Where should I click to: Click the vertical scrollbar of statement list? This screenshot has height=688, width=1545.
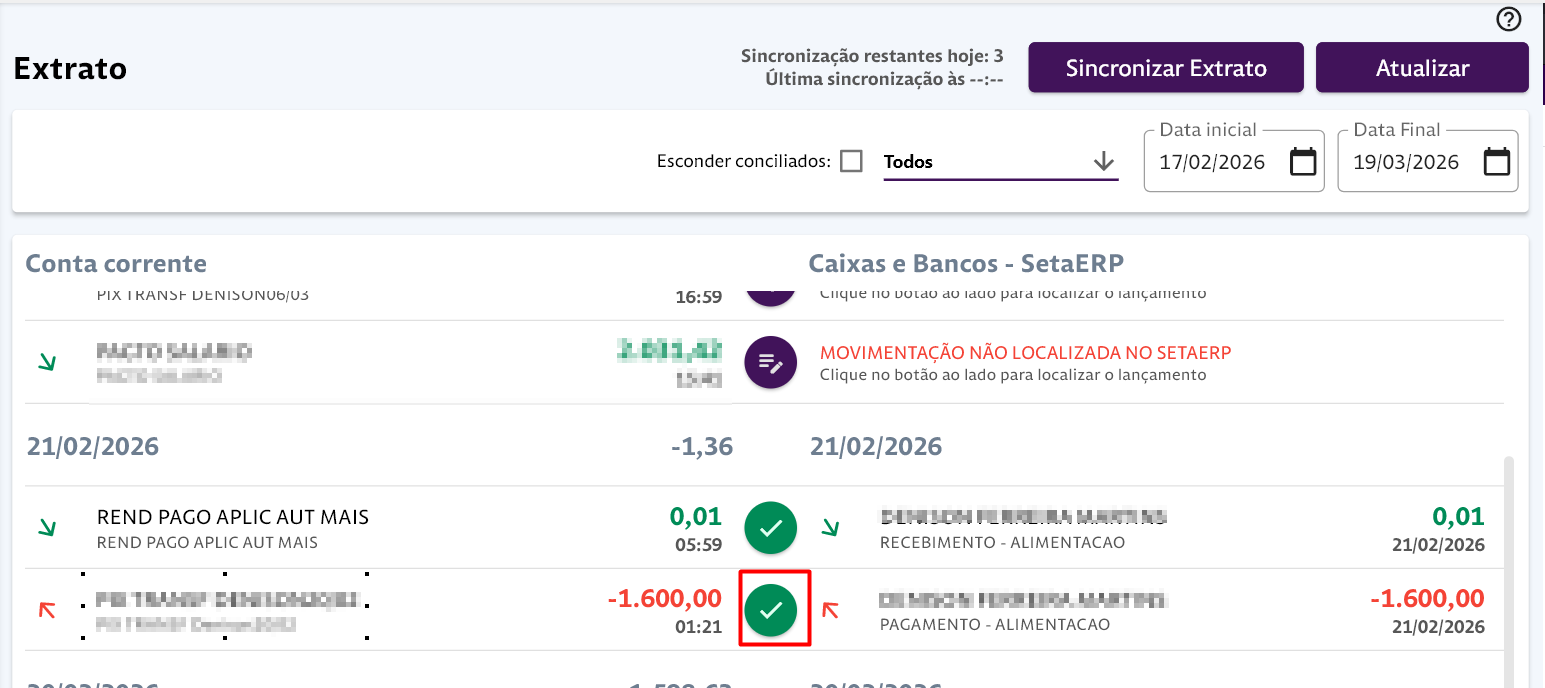coord(1510,570)
